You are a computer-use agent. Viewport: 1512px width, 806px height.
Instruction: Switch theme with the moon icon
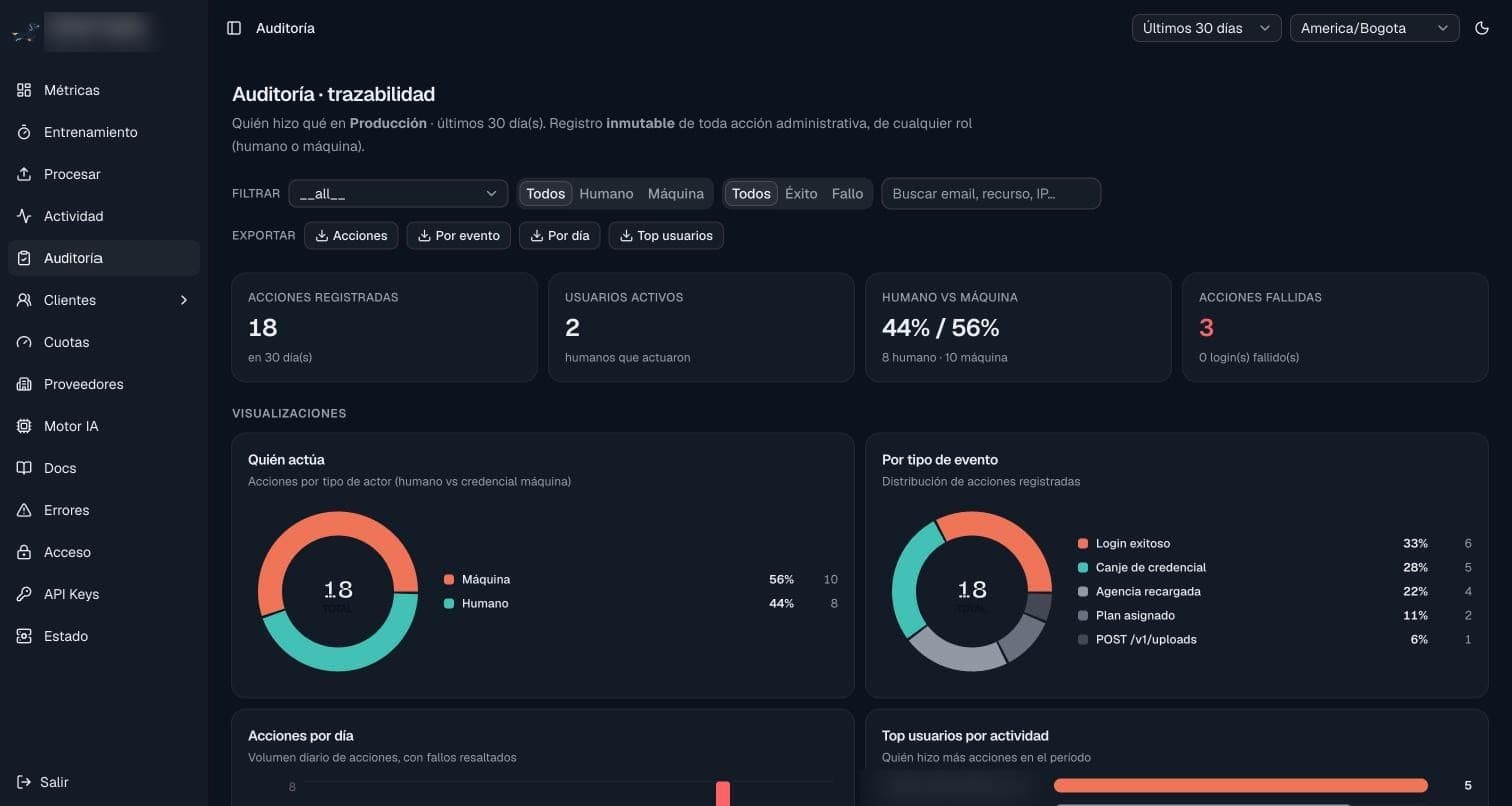pyautogui.click(x=1482, y=28)
